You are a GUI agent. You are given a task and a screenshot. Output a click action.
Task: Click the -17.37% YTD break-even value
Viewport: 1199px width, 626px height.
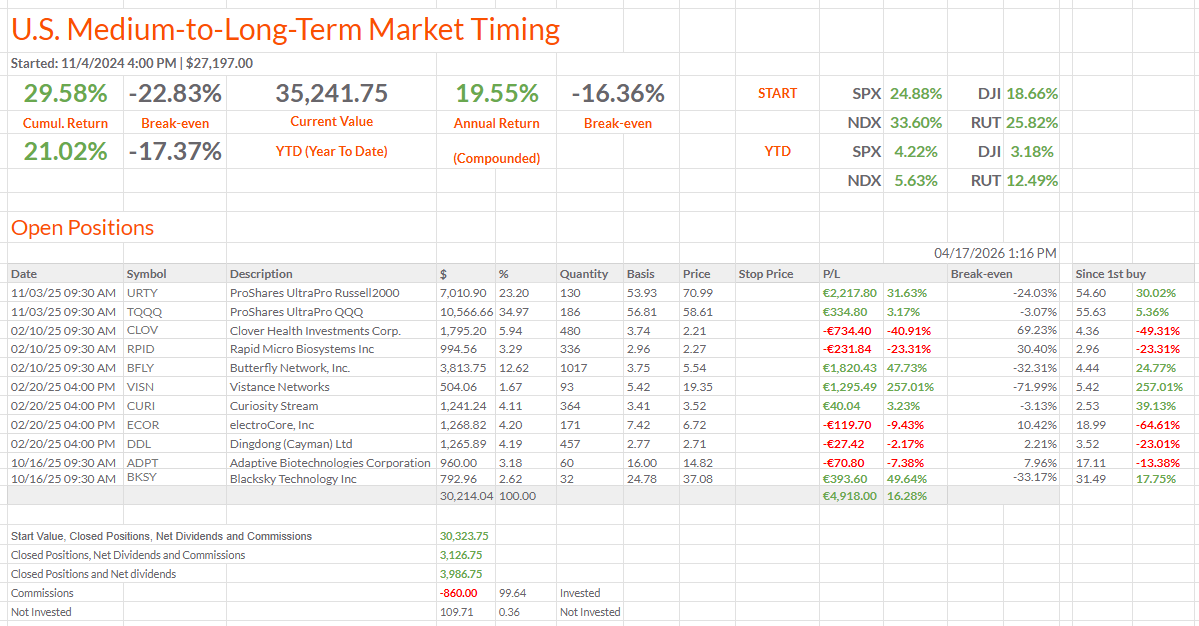(175, 151)
